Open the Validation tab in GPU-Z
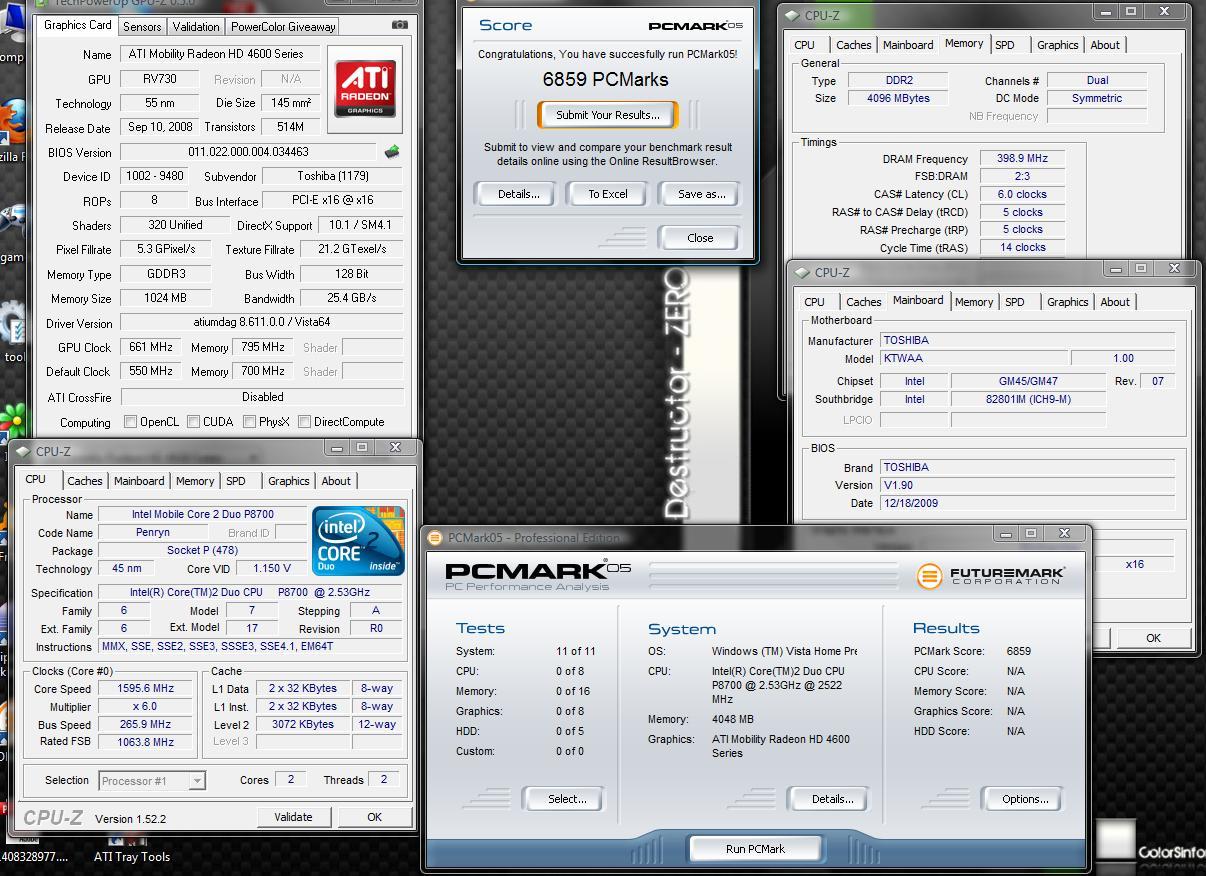 click(196, 27)
